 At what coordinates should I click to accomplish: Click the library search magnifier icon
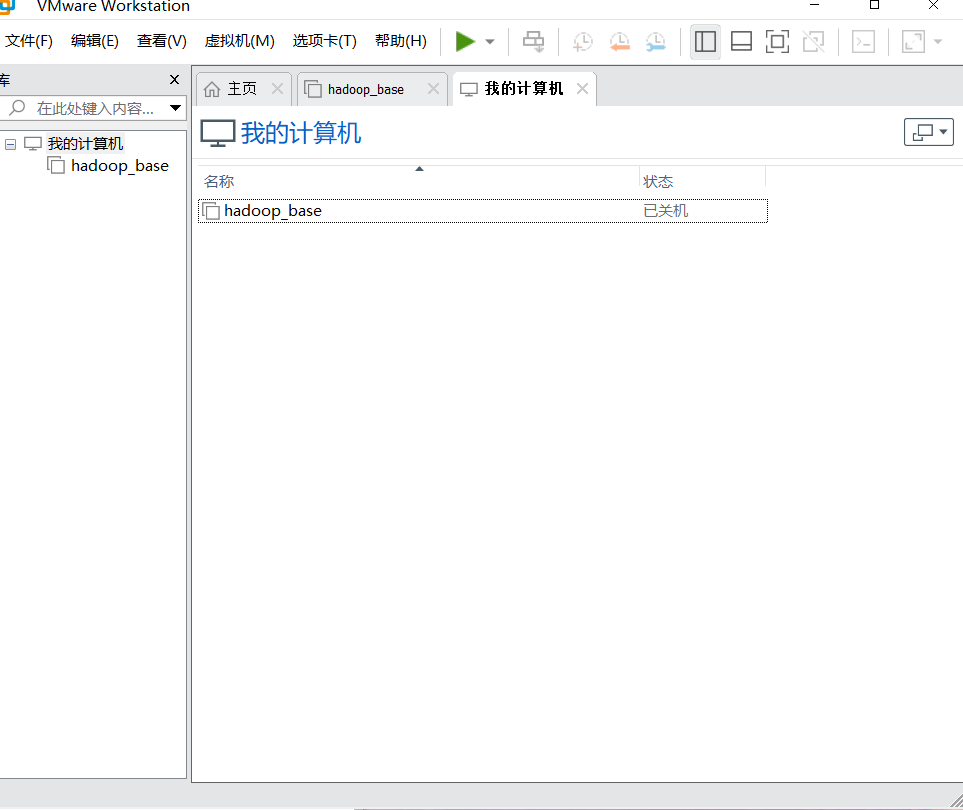[18, 108]
